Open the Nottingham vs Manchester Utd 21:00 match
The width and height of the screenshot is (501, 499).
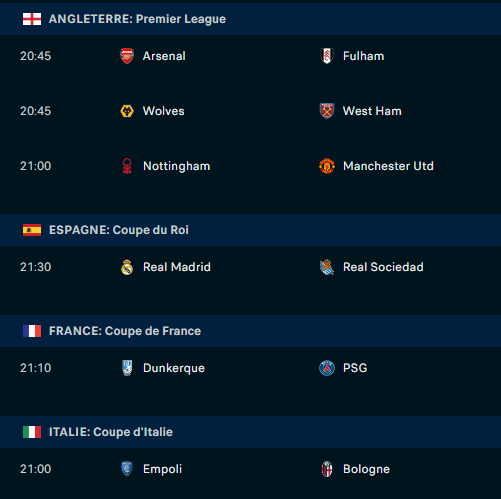pyautogui.click(x=250, y=166)
